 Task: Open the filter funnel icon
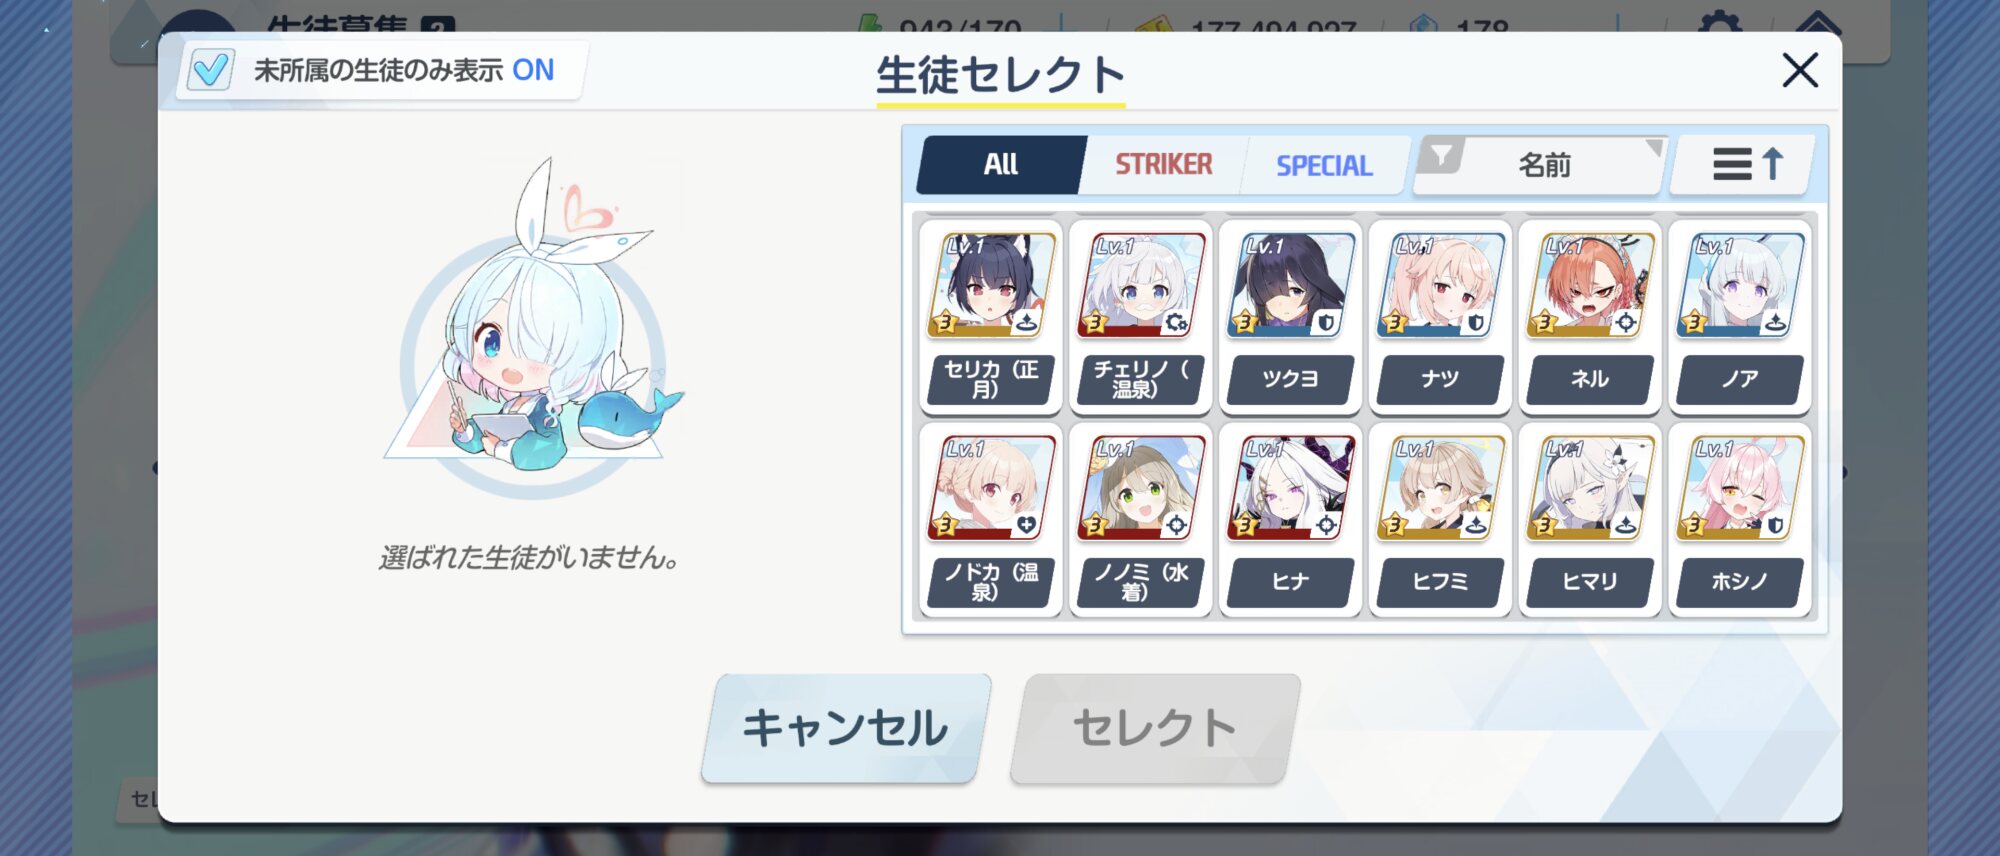pyautogui.click(x=1441, y=157)
